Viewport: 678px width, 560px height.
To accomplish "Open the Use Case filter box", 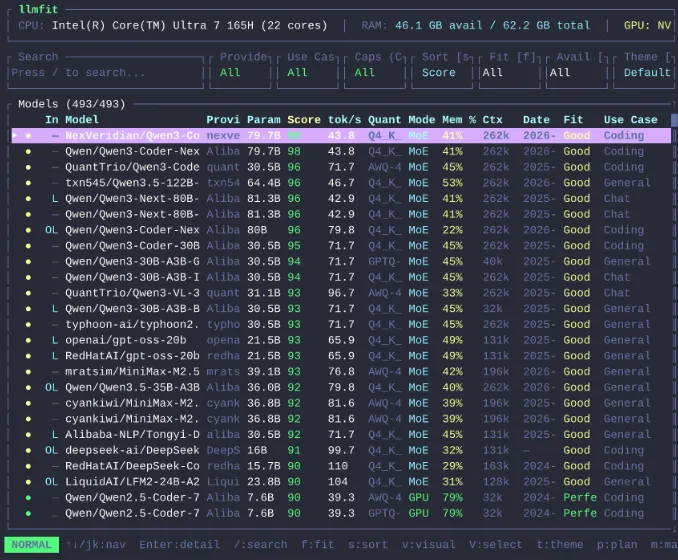I will pos(307,72).
